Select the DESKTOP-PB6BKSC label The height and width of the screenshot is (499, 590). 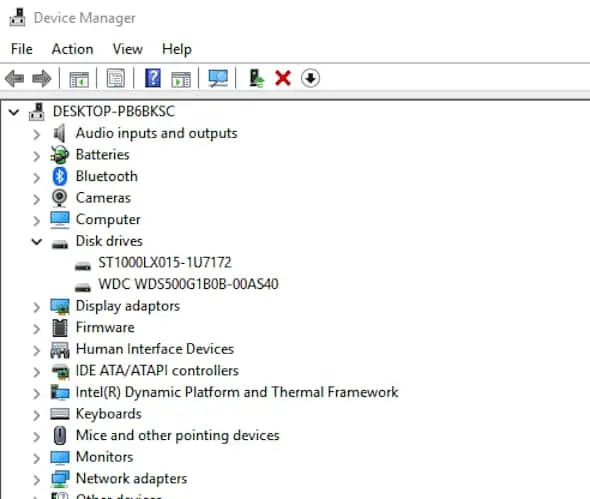click(114, 111)
